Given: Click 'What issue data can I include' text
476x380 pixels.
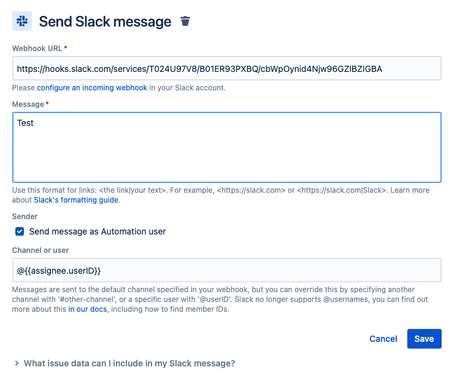Looking at the screenshot, I should pyautogui.click(x=129, y=363).
